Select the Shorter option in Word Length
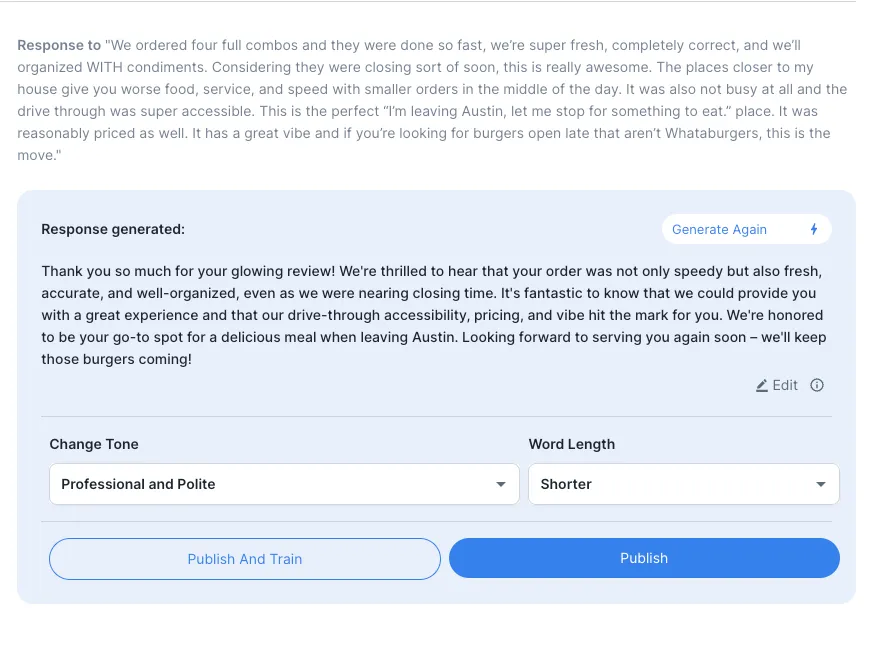 pyautogui.click(x=684, y=484)
